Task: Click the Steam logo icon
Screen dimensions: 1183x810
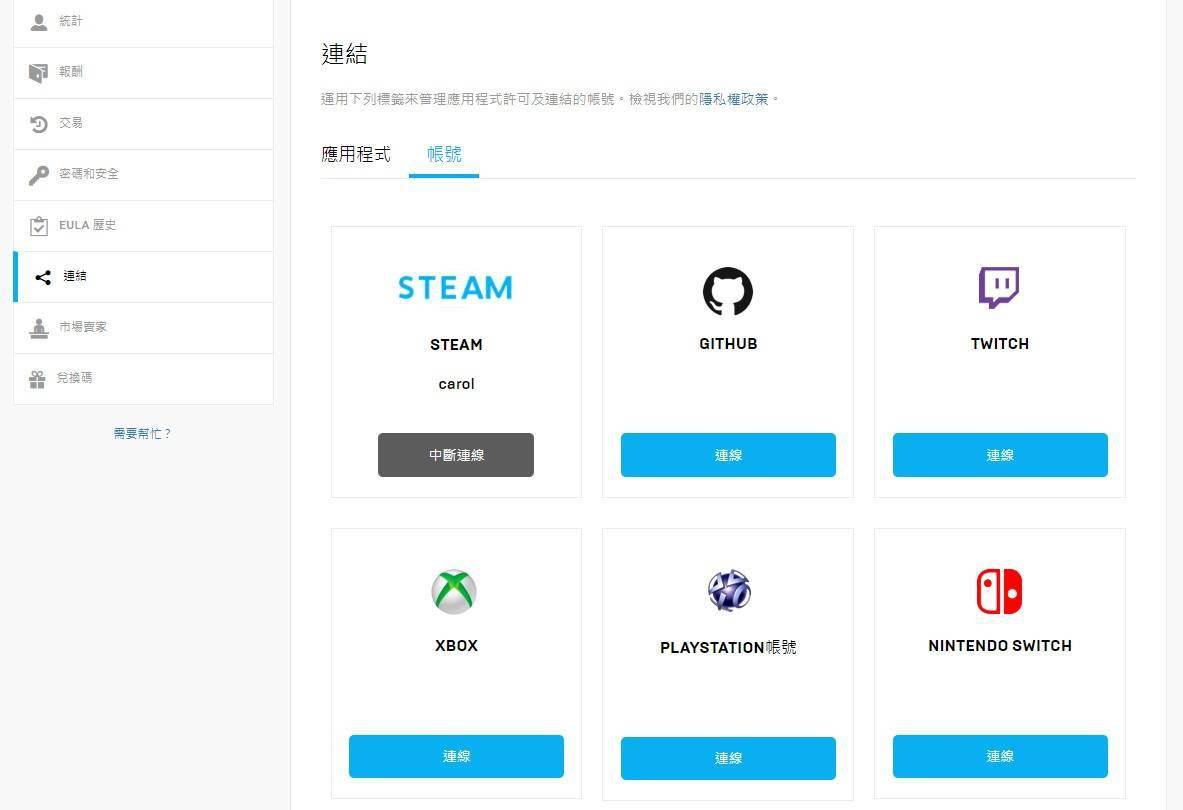Action: click(455, 288)
